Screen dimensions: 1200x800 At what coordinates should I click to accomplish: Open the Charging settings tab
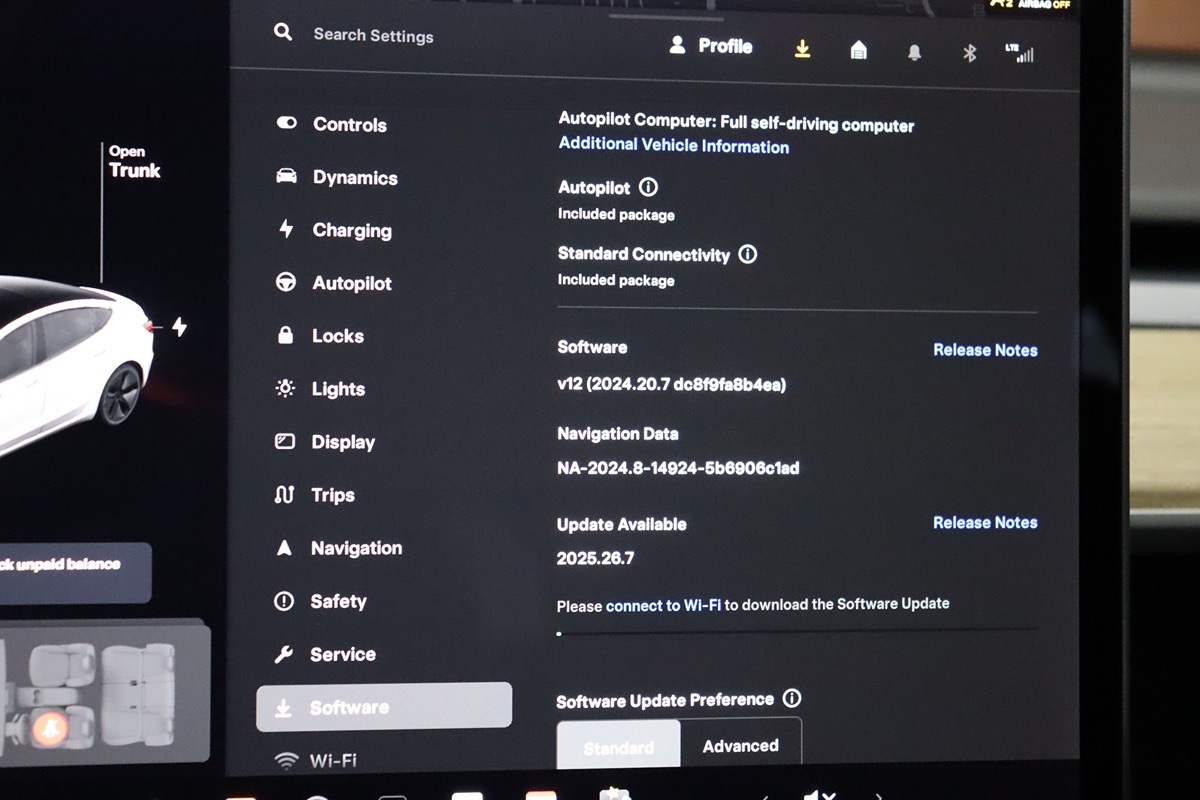[335, 230]
